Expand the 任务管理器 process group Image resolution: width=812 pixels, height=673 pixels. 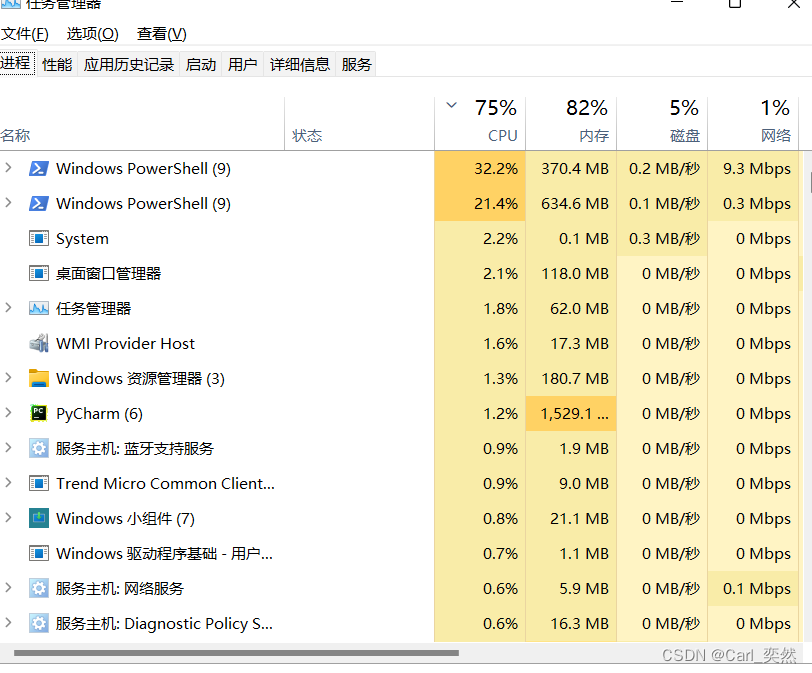(8, 308)
